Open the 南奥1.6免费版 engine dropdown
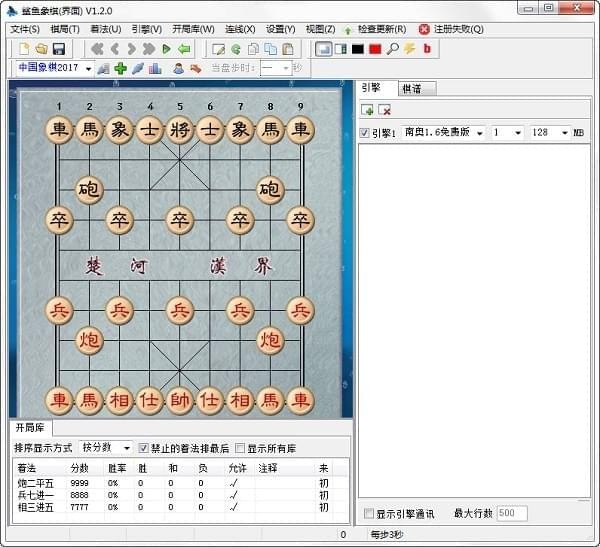Screen dimensions: 600x547 click(x=479, y=133)
